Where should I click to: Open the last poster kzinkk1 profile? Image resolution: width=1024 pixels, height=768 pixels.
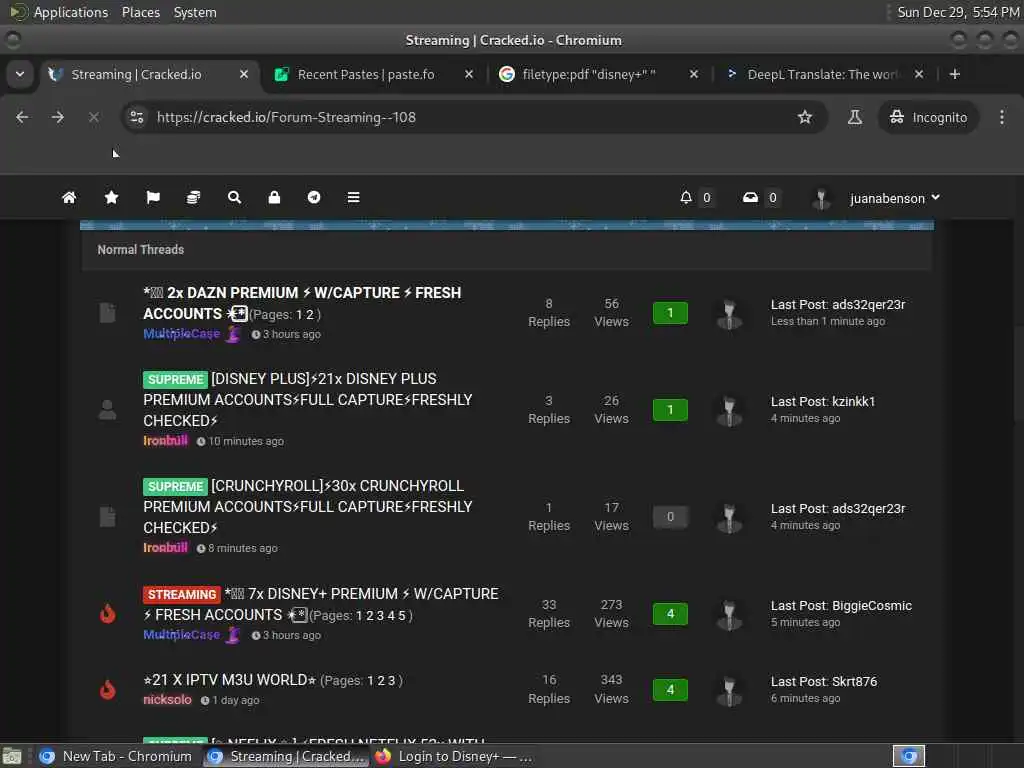(853, 401)
